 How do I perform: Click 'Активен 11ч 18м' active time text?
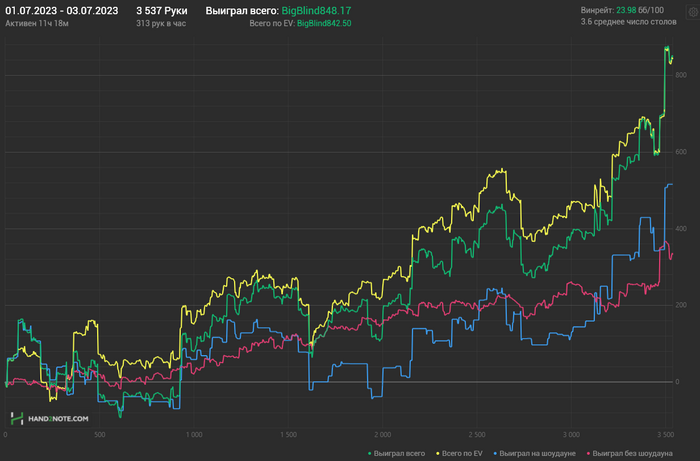tap(37, 22)
